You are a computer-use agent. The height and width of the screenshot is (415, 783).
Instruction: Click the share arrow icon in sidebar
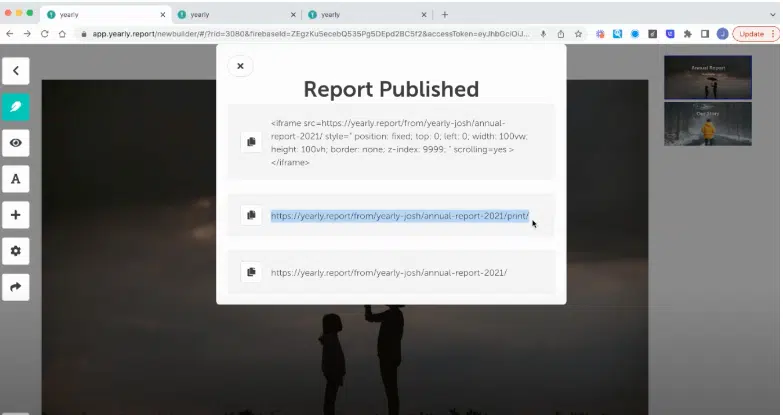(x=16, y=287)
